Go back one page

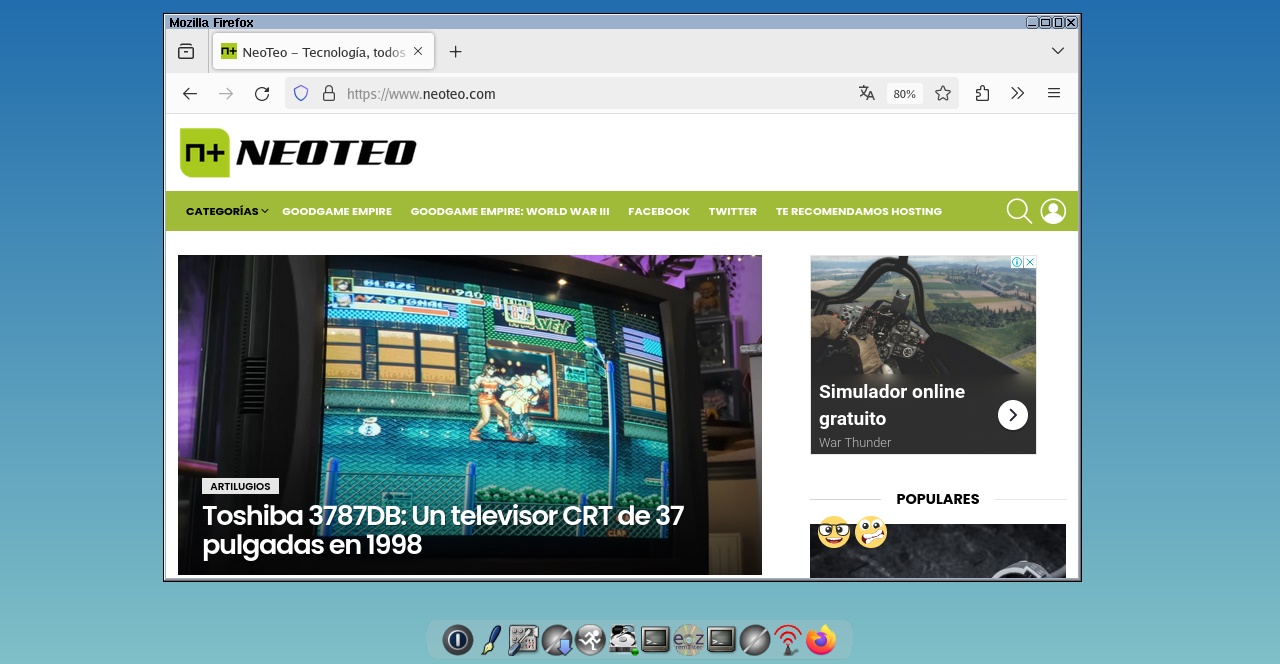[190, 93]
